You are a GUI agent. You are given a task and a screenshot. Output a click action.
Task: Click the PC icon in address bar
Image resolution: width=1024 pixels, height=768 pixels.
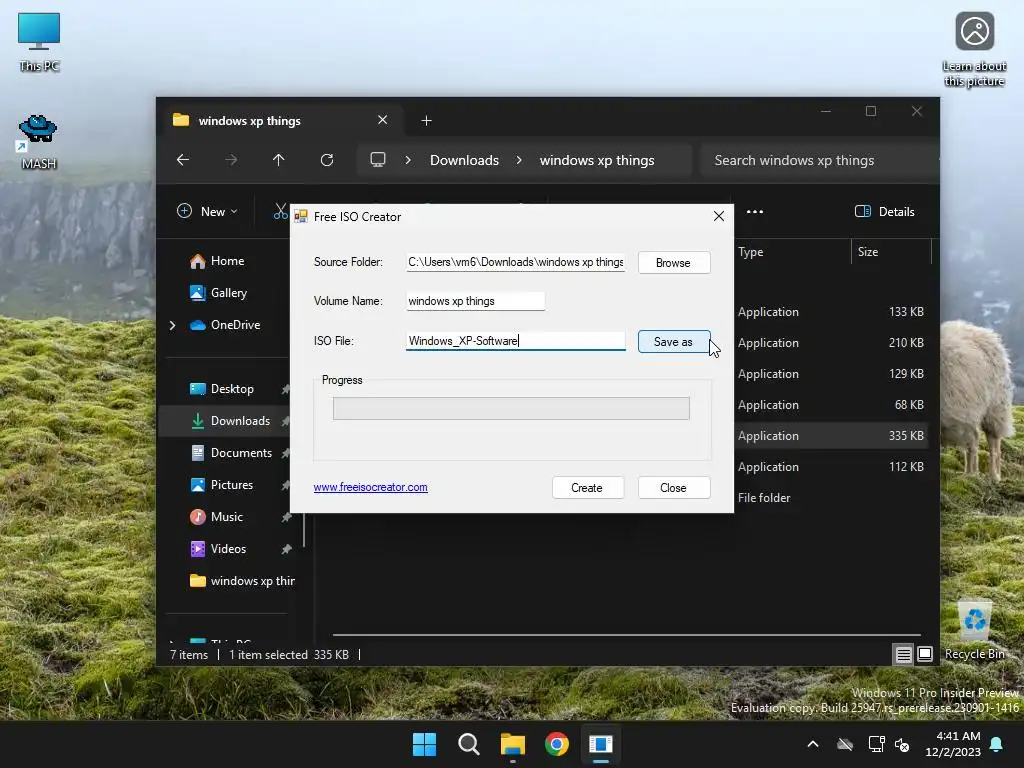(377, 160)
